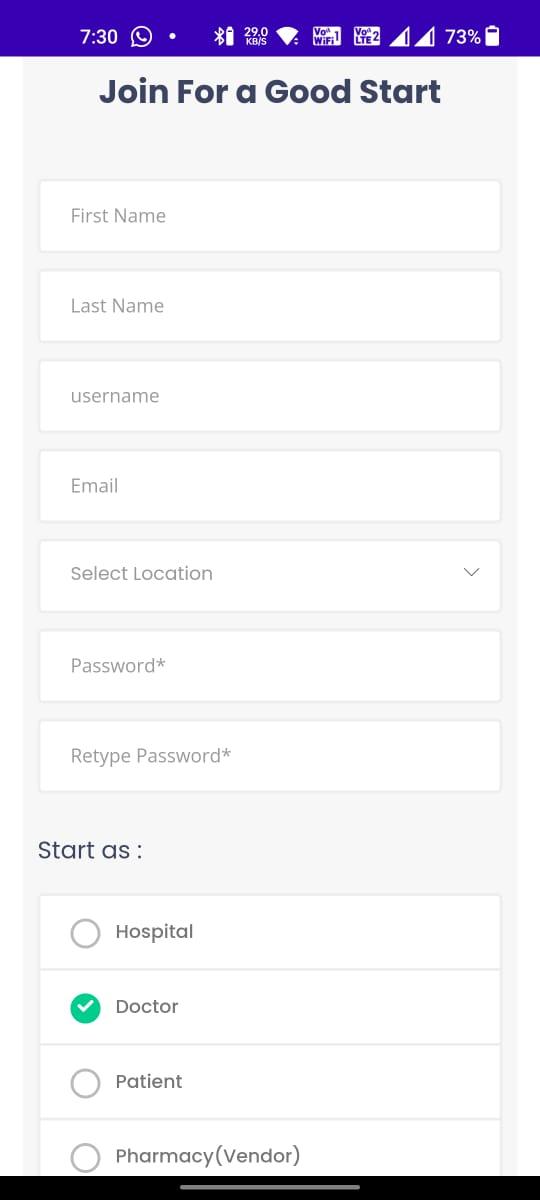Focus the First Name field
Viewport: 540px width, 1200px height.
(270, 216)
